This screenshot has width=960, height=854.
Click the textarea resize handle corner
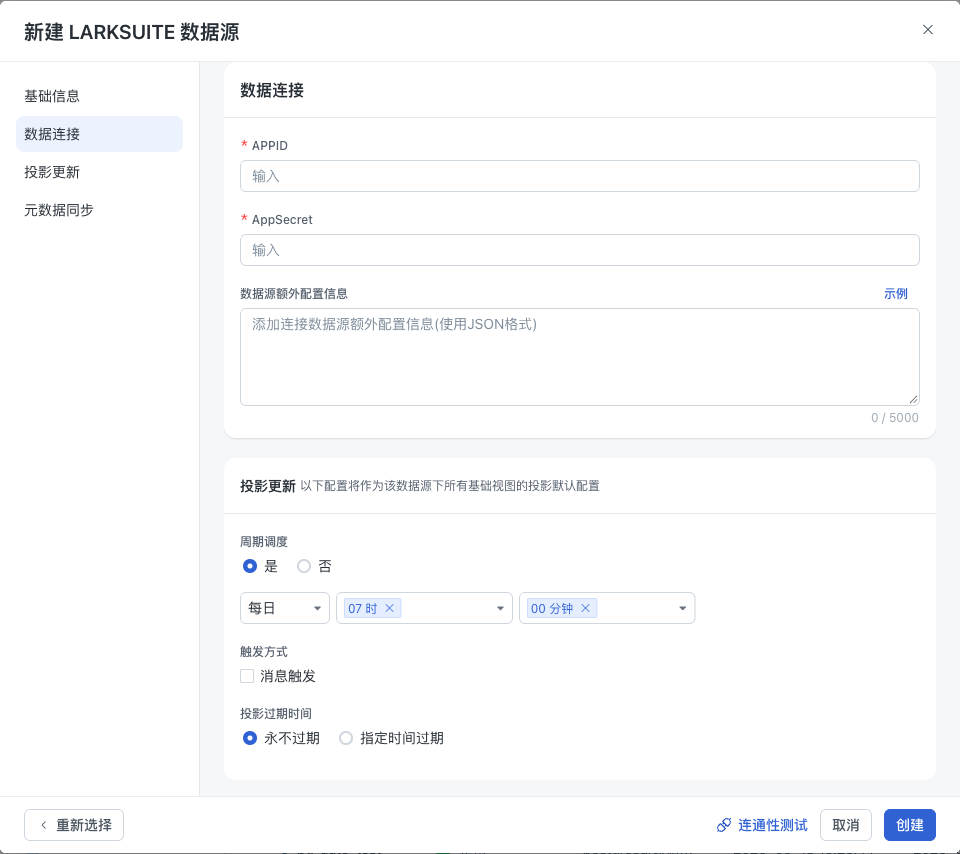913,399
